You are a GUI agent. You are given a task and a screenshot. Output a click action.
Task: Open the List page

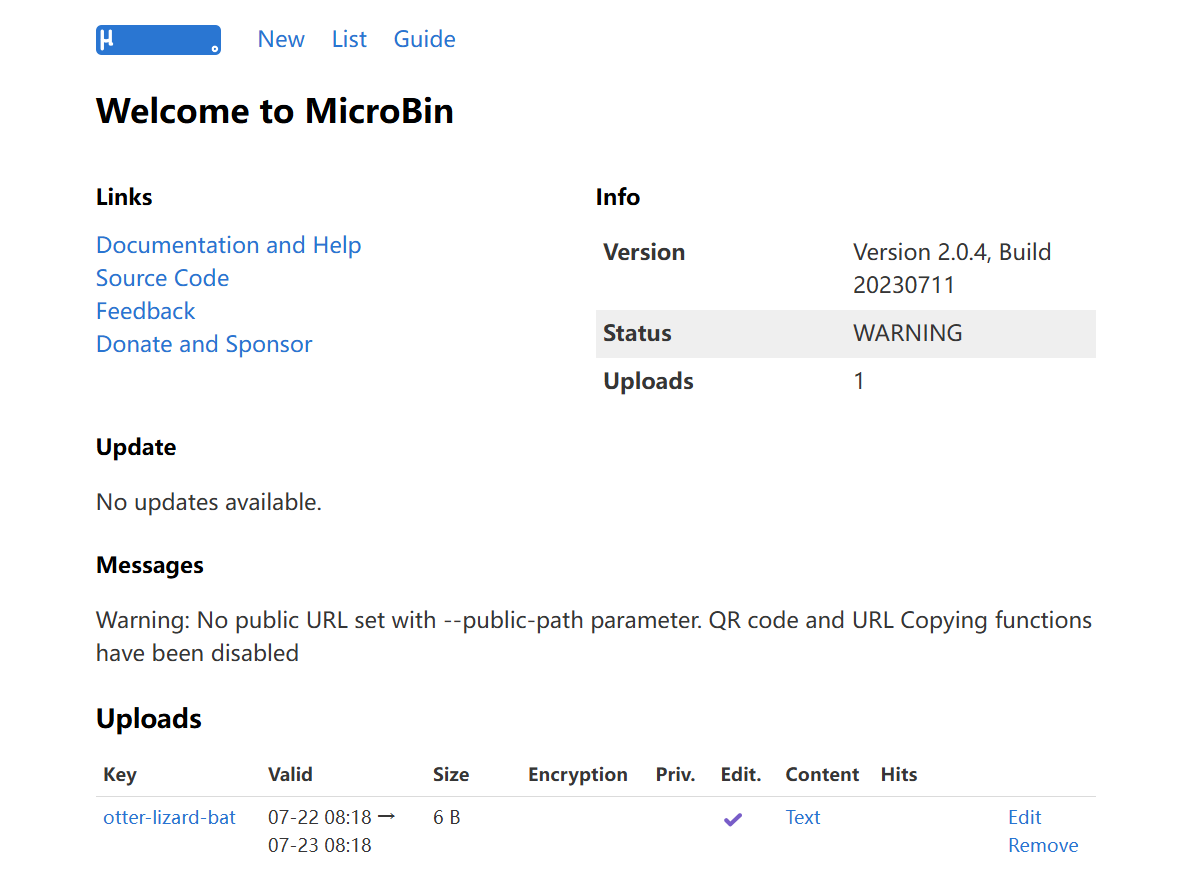tap(348, 39)
